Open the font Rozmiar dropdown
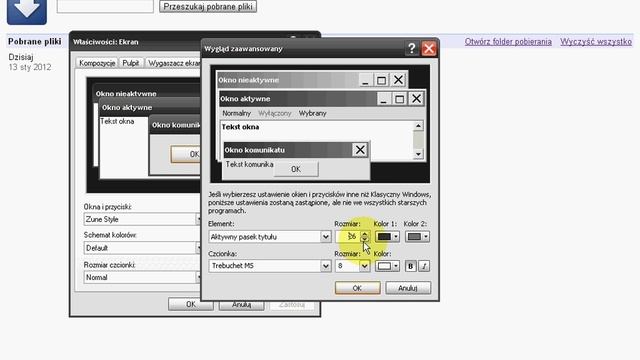This screenshot has width=640, height=360. 364,267
